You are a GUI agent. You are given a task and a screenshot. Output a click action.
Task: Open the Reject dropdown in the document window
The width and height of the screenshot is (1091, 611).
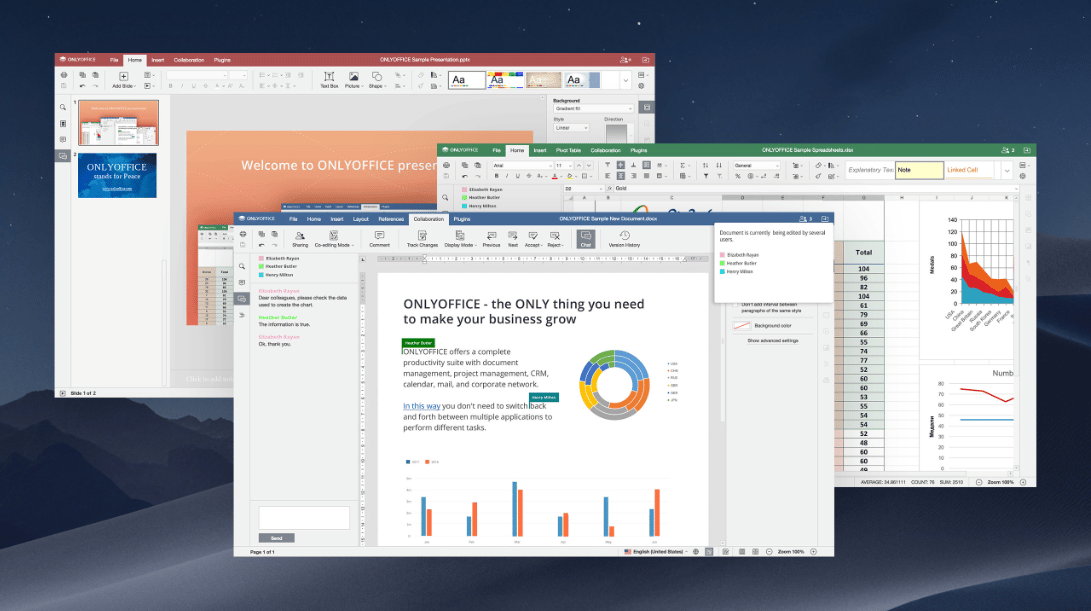[555, 239]
